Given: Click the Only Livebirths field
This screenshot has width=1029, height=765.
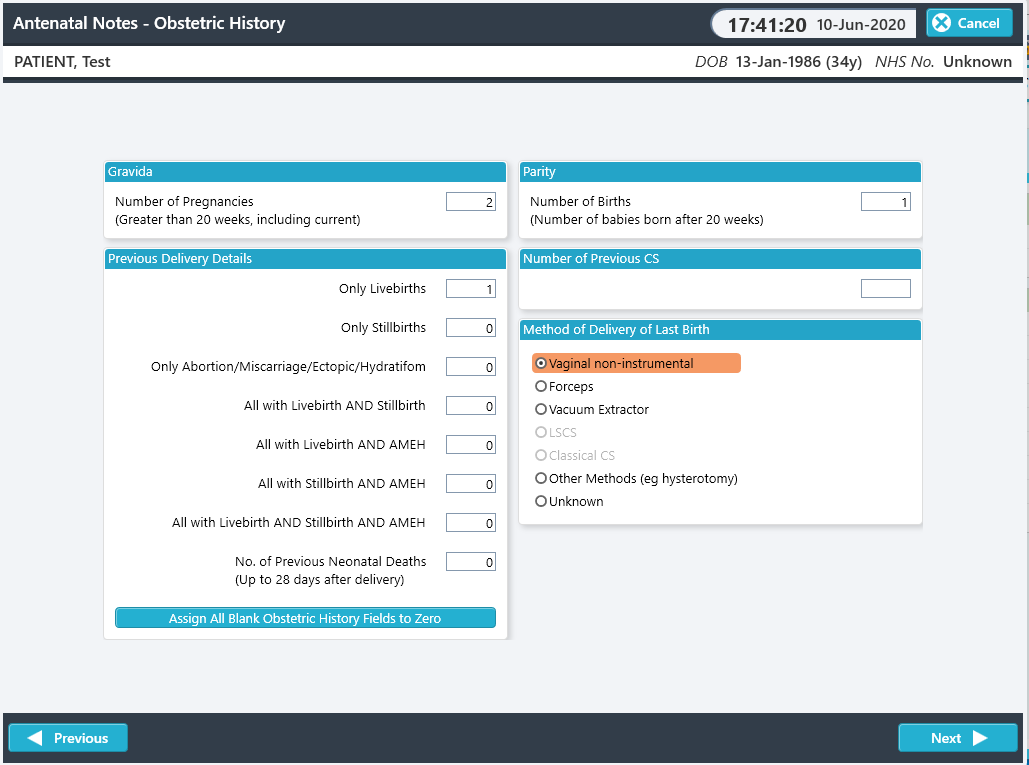Looking at the screenshot, I should coord(471,289).
